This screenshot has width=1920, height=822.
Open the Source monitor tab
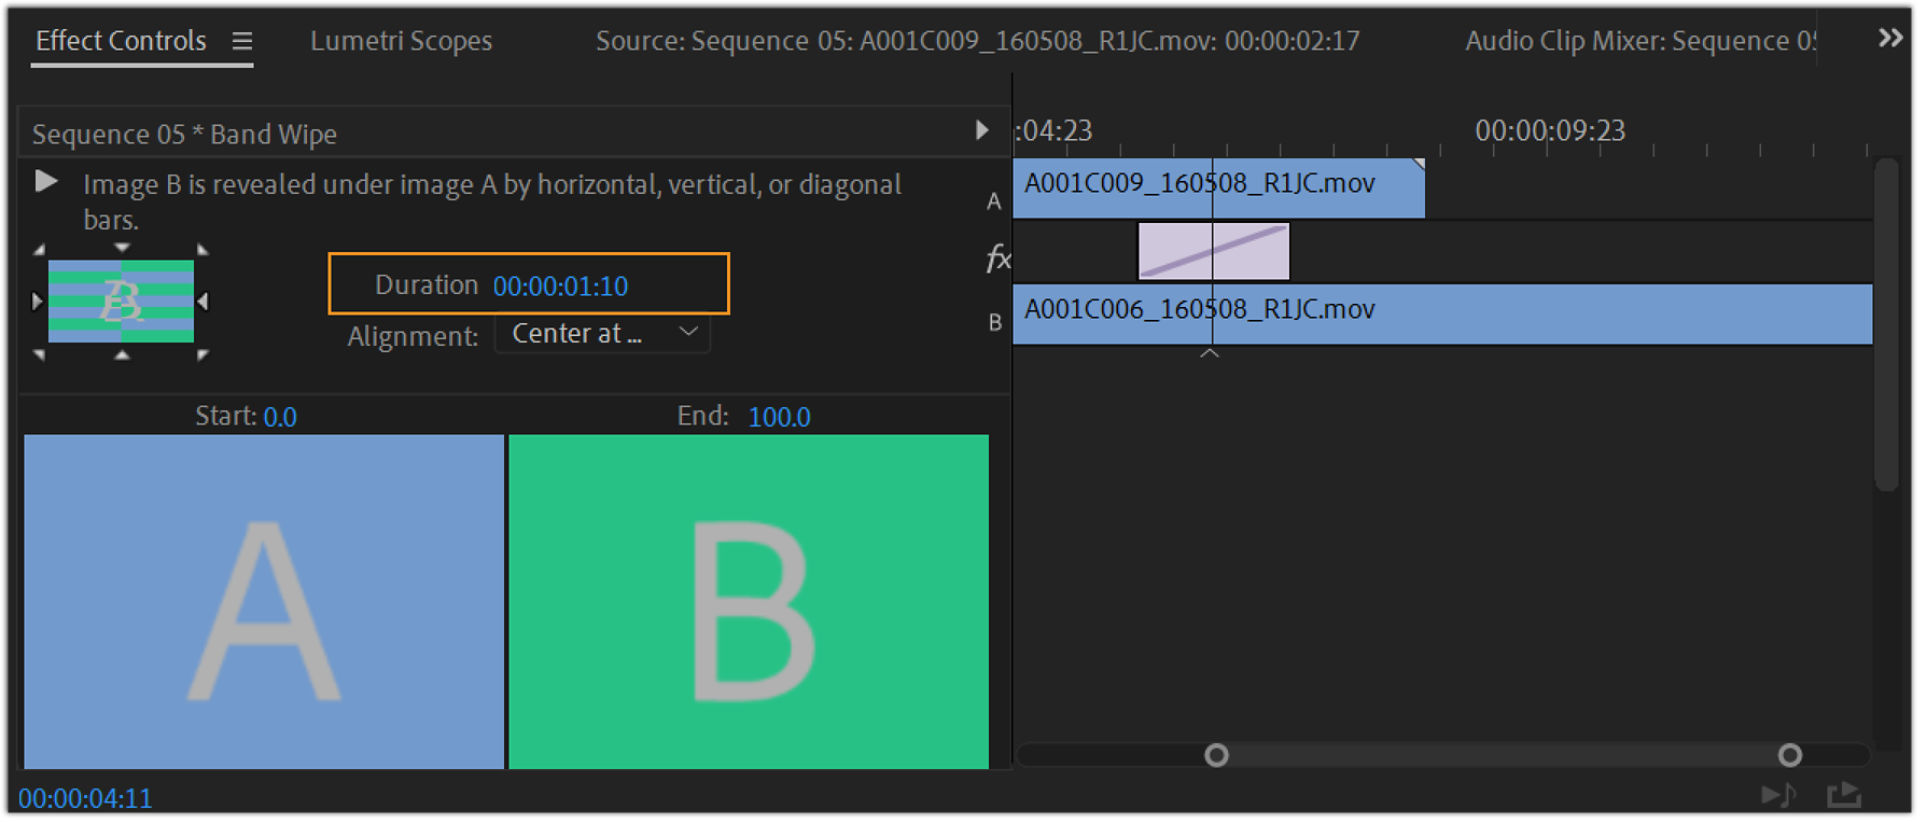pyautogui.click(x=977, y=41)
